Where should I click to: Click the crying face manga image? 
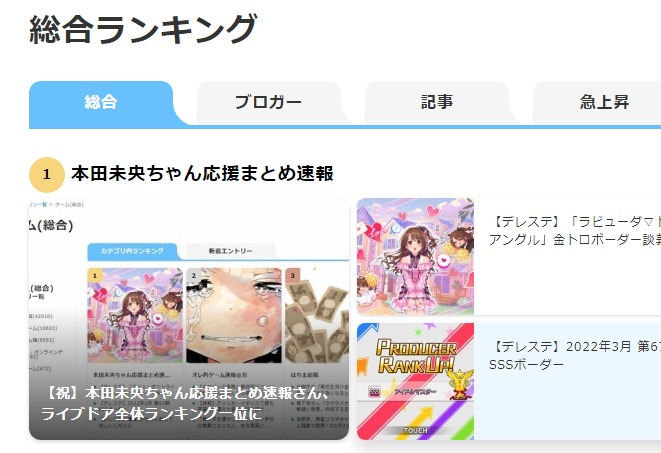(x=234, y=315)
